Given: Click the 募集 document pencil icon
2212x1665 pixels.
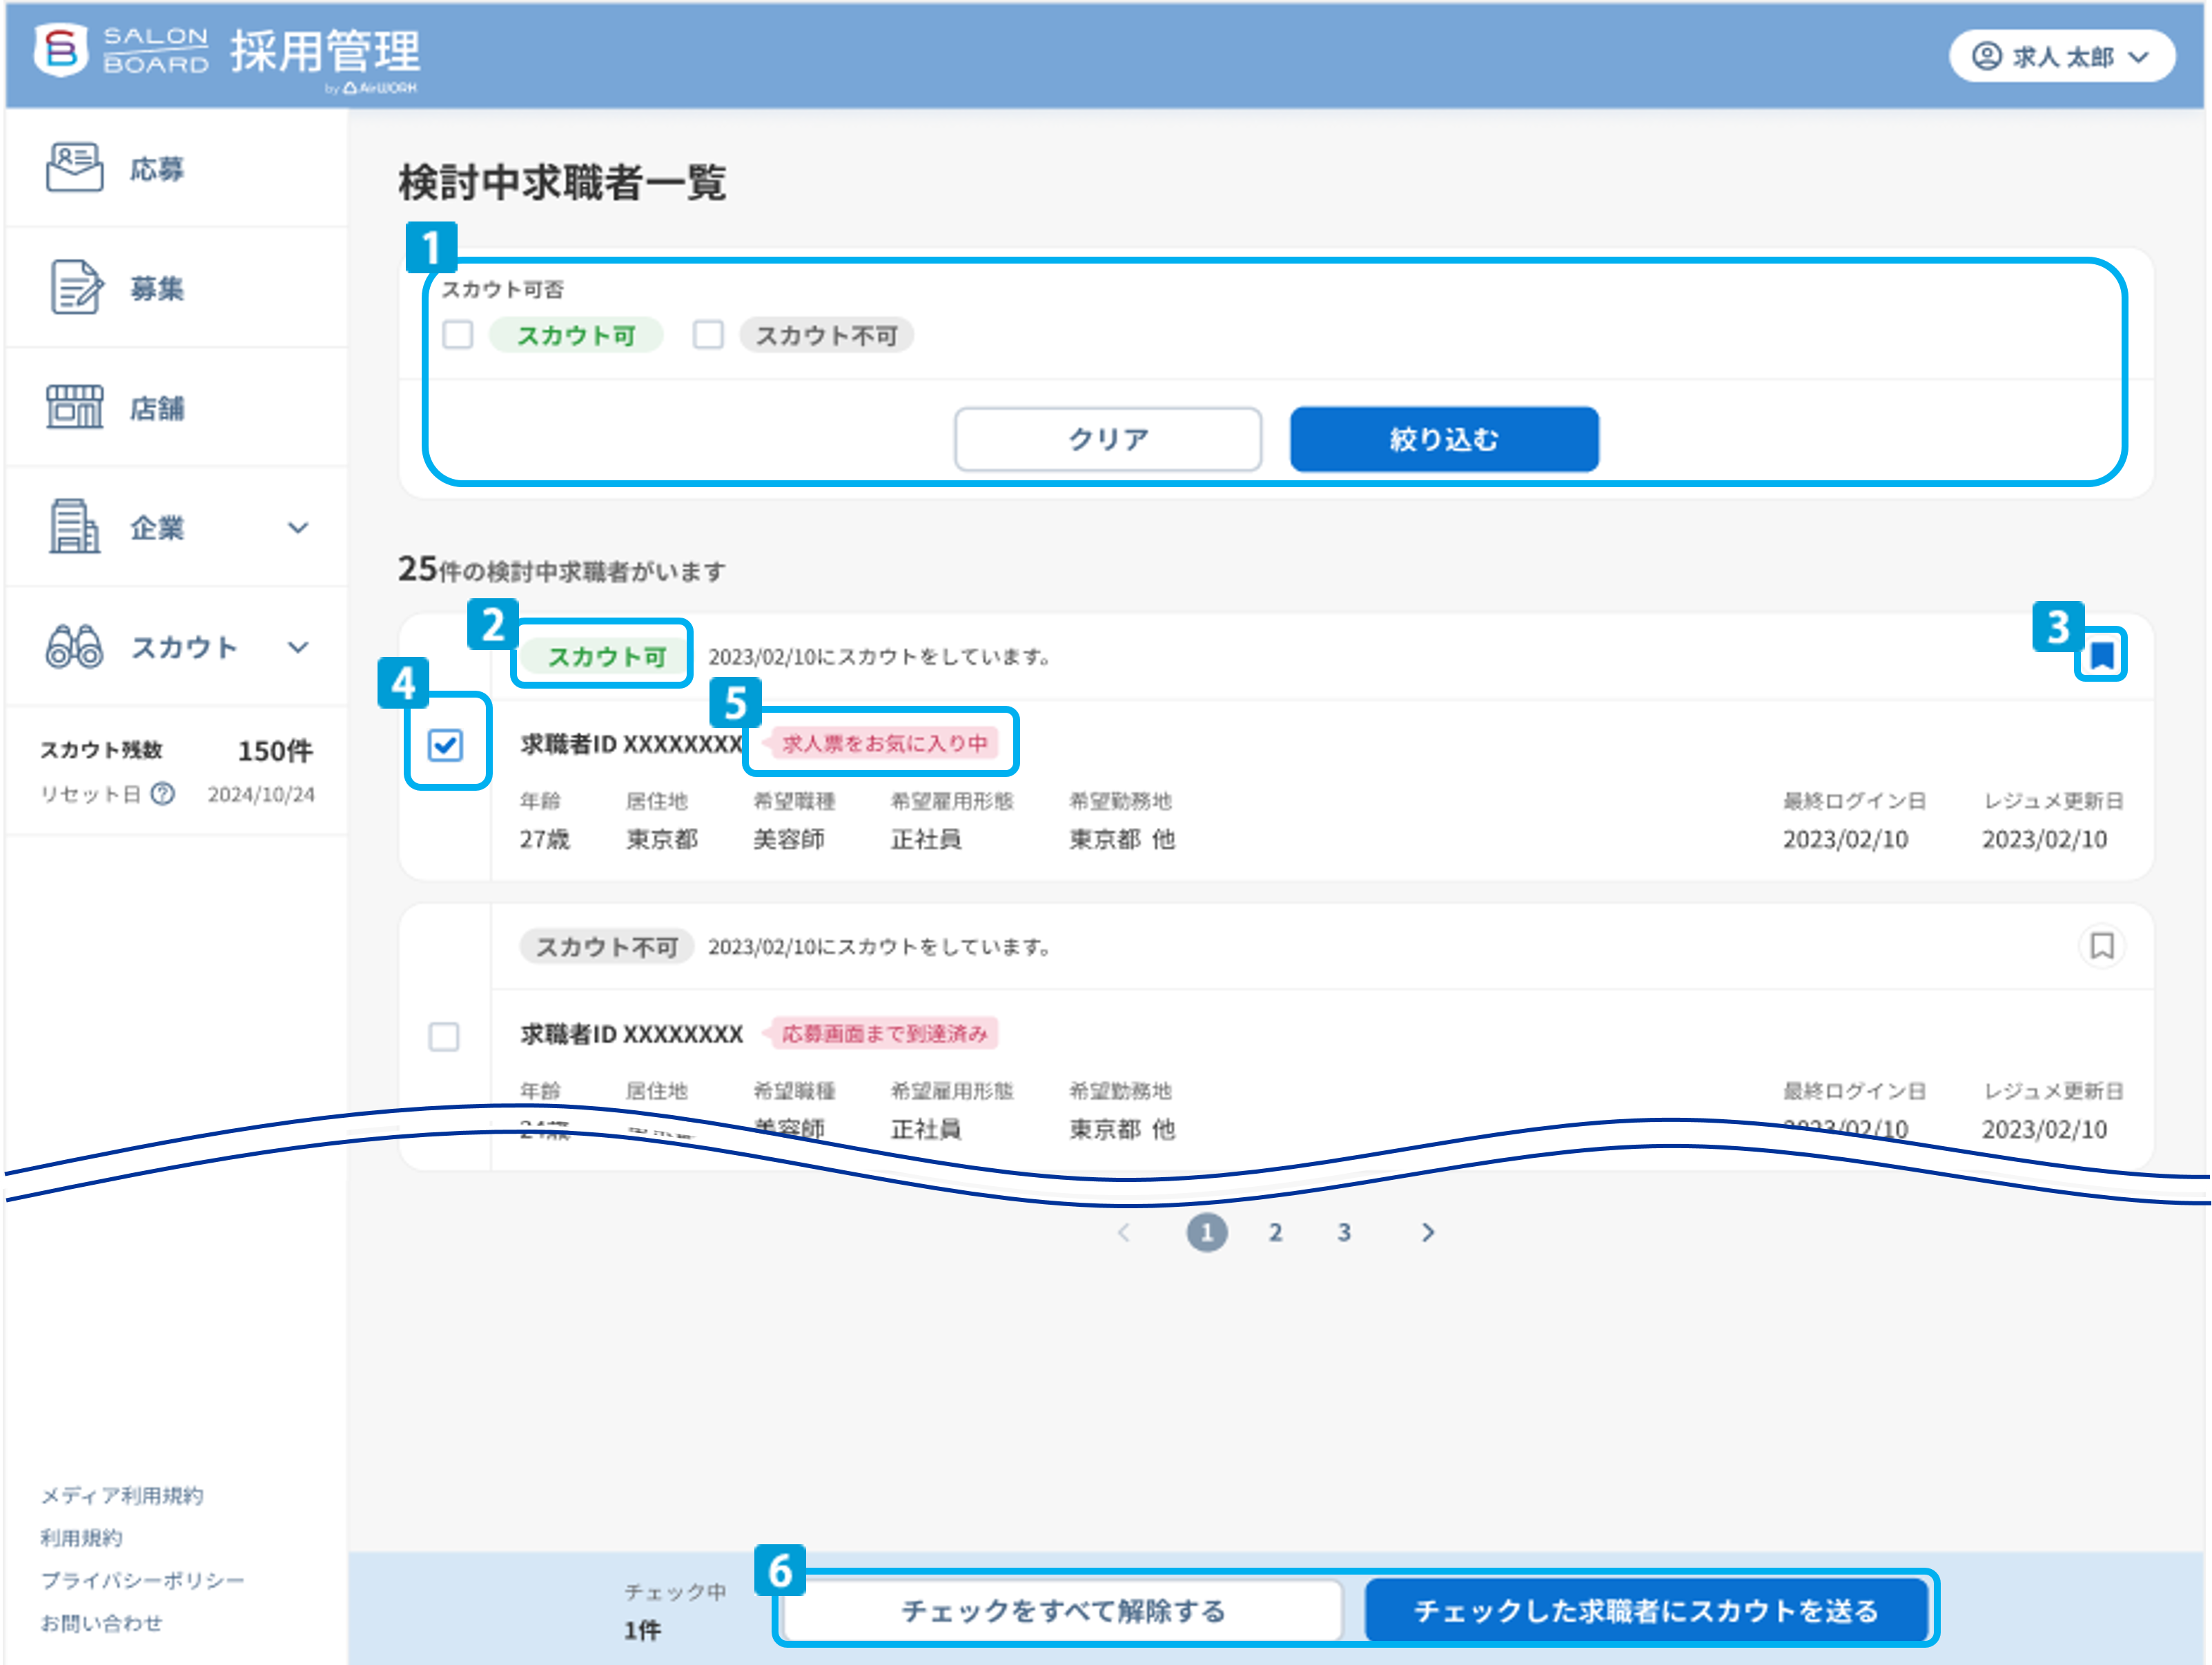Looking at the screenshot, I should 76,288.
